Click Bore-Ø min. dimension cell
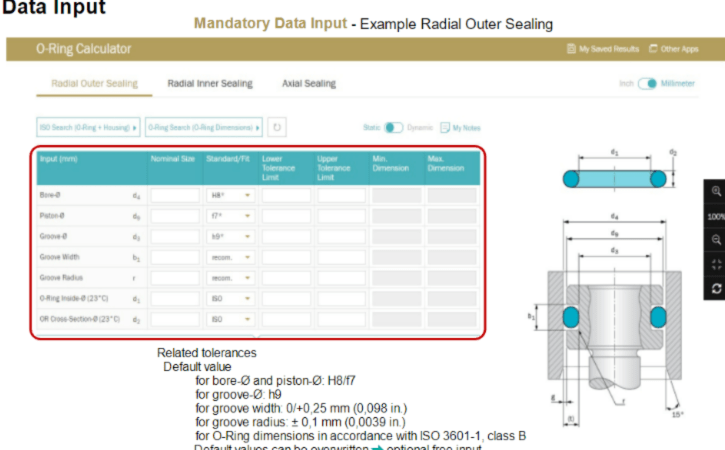The image size is (725, 450). [x=397, y=195]
